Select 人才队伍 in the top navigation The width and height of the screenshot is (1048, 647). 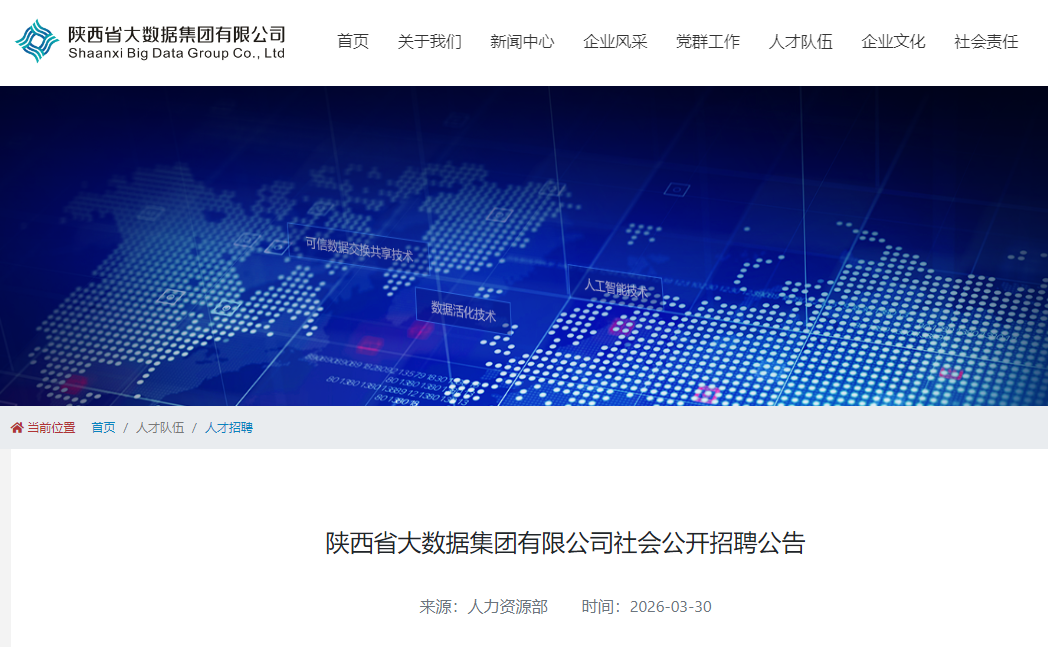pyautogui.click(x=801, y=41)
